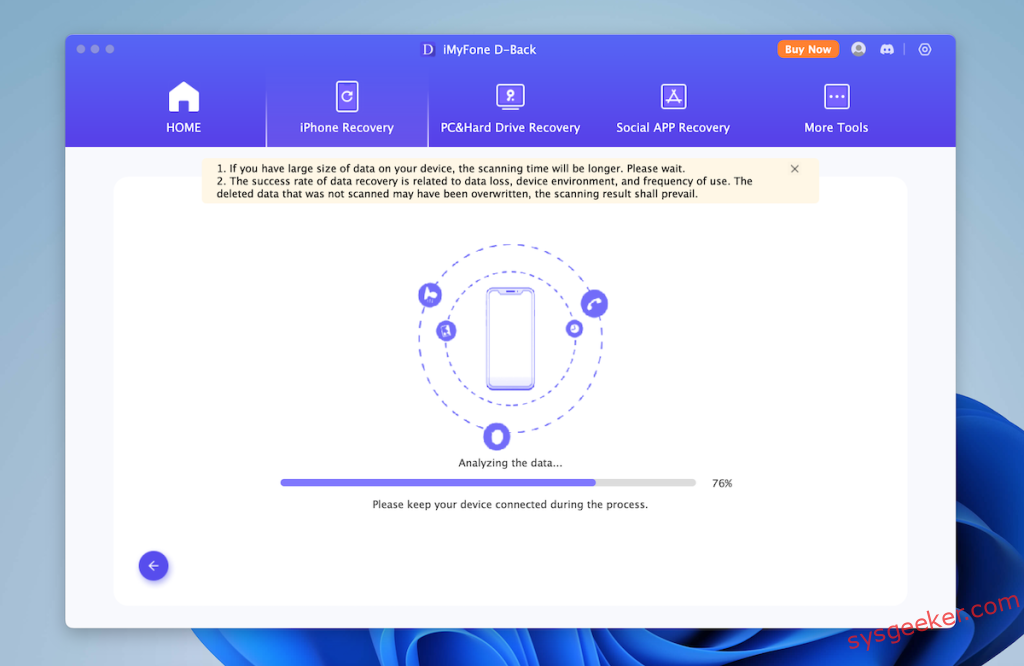
Task: Click the smartphone illustration in the center
Action: click(510, 340)
